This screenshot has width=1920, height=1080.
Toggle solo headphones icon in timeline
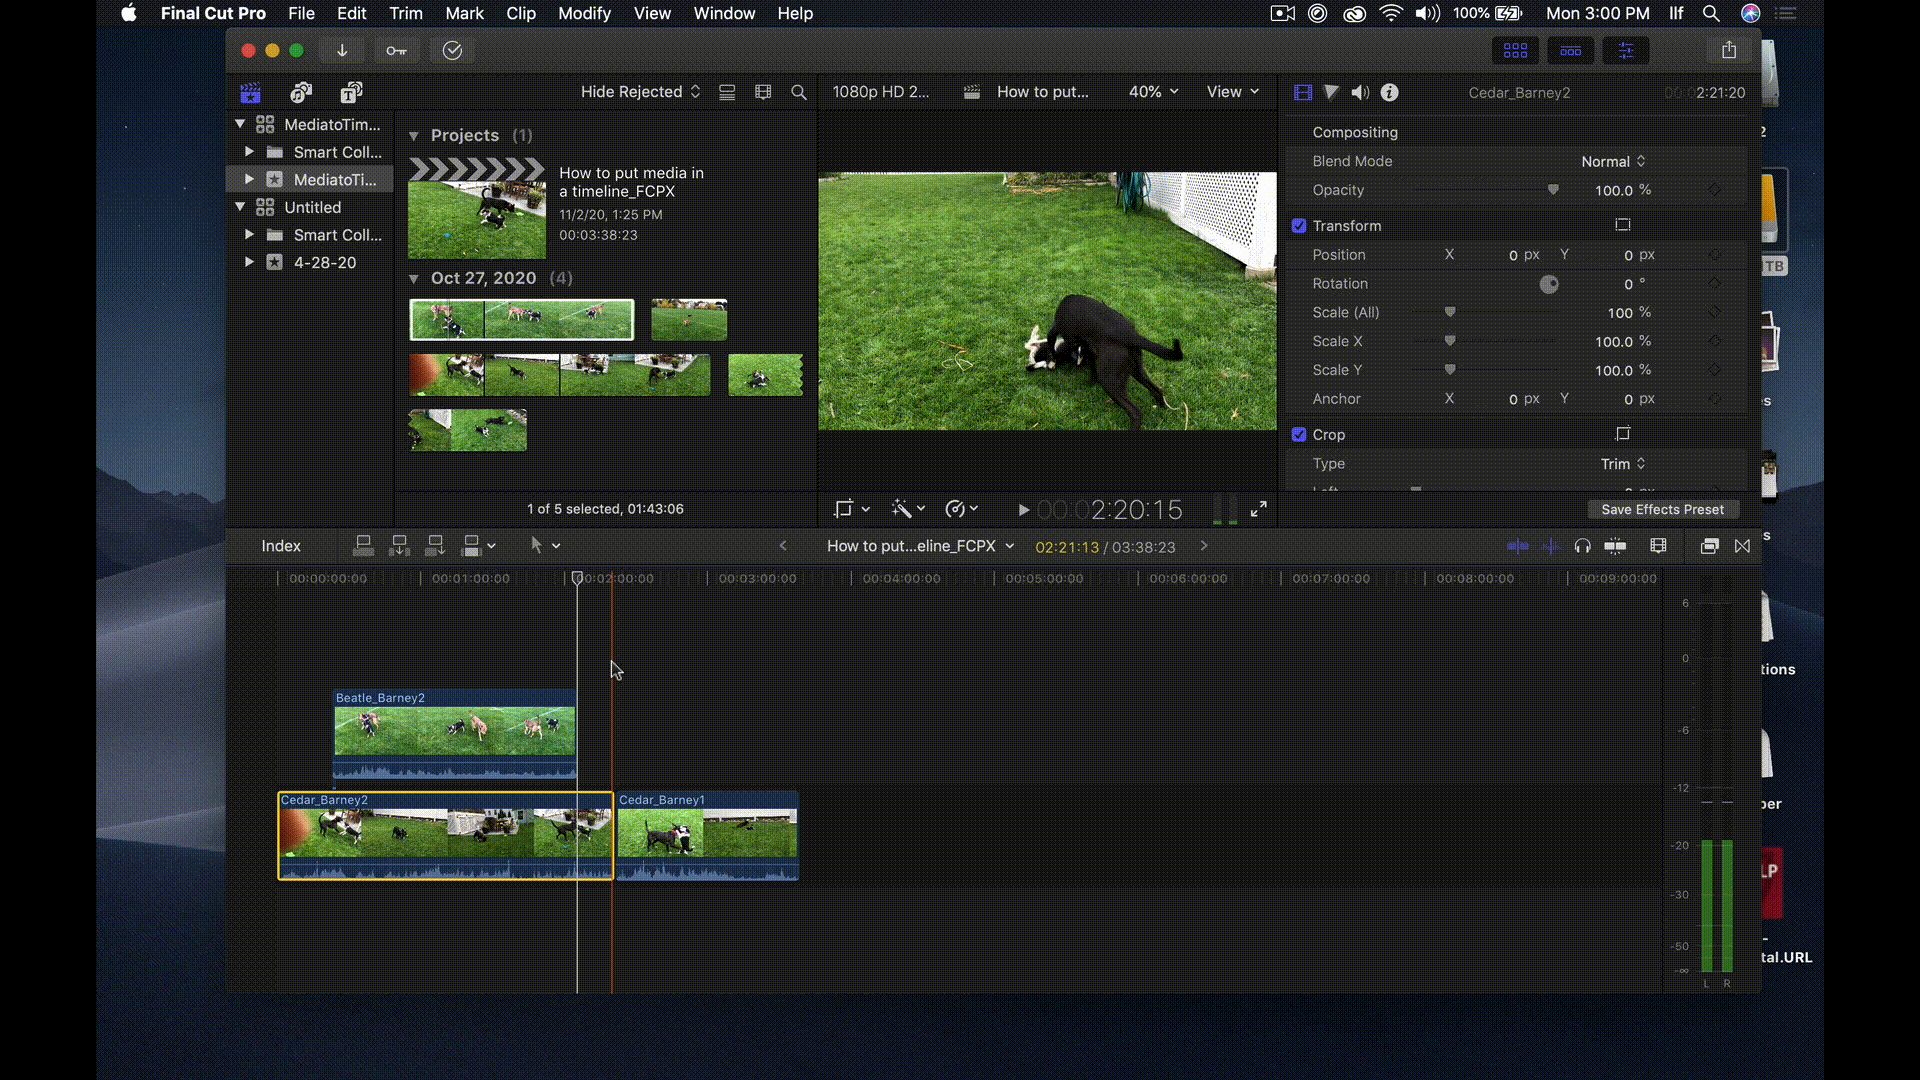(x=1582, y=546)
